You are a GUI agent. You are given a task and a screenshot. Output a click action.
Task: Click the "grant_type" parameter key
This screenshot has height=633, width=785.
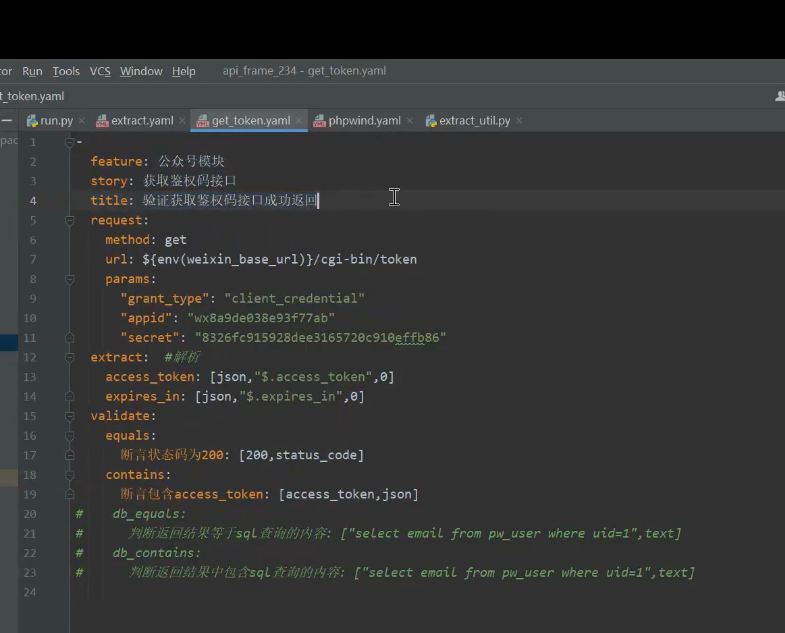coord(164,298)
